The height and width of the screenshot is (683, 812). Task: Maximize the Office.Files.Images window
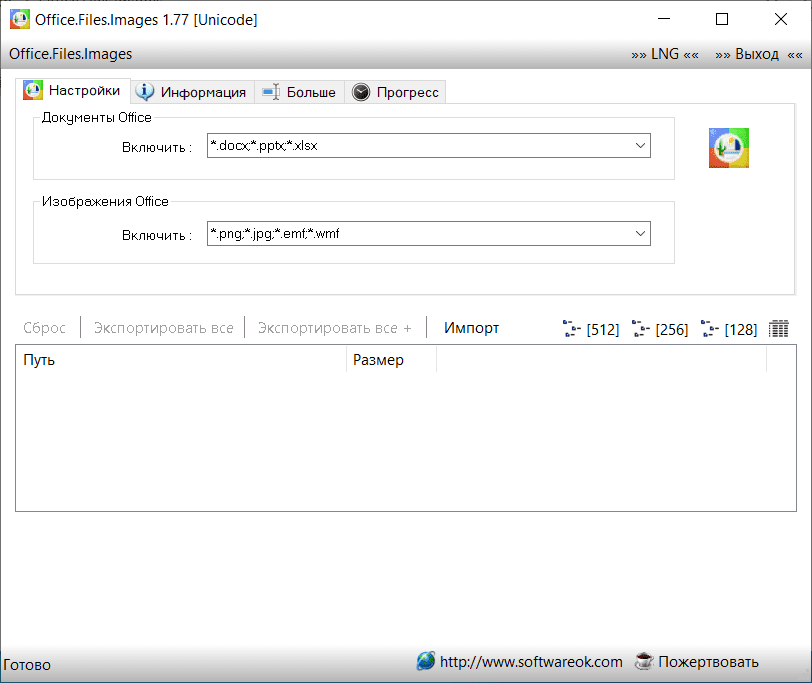click(x=722, y=19)
